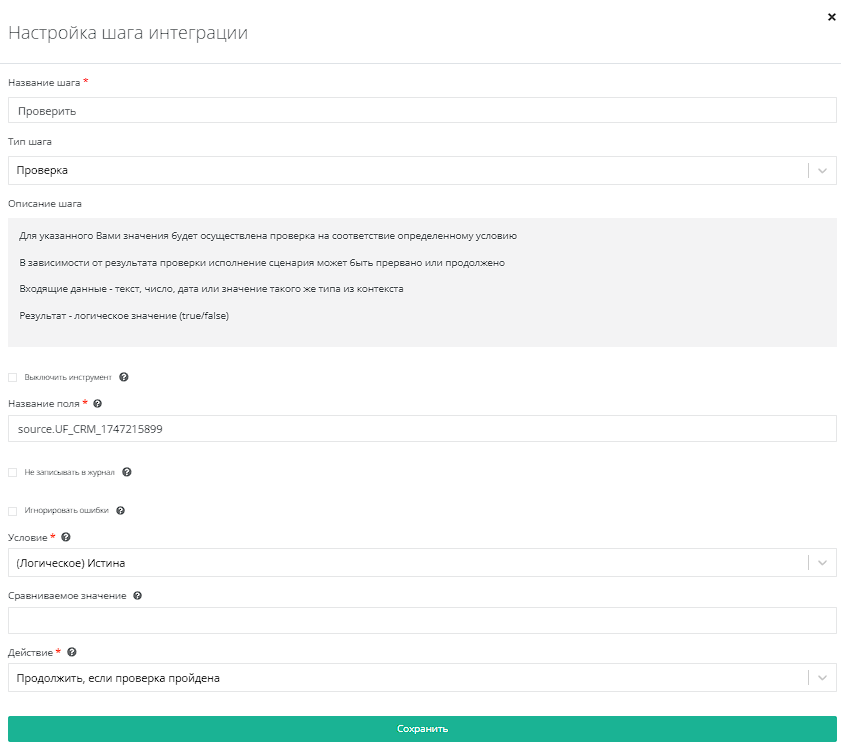
Task: Click the Название шага input field
Action: coord(422,111)
